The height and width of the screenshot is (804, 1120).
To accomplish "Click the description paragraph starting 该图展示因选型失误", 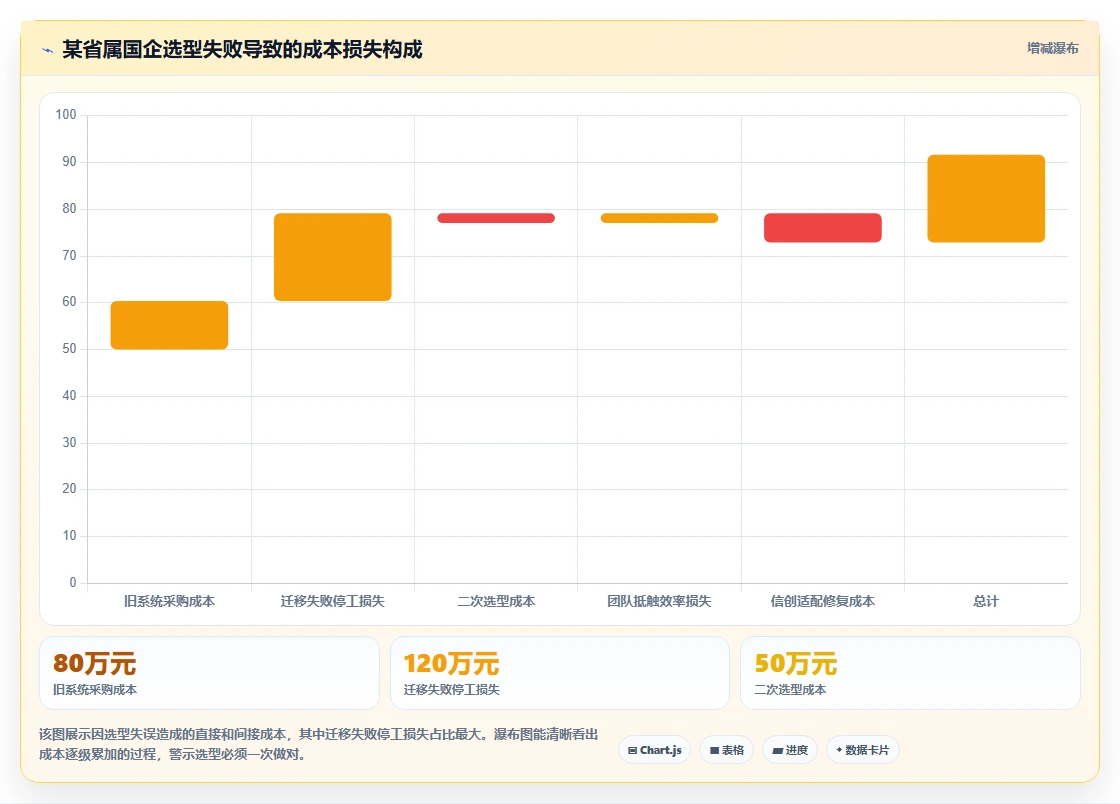I will [319, 744].
